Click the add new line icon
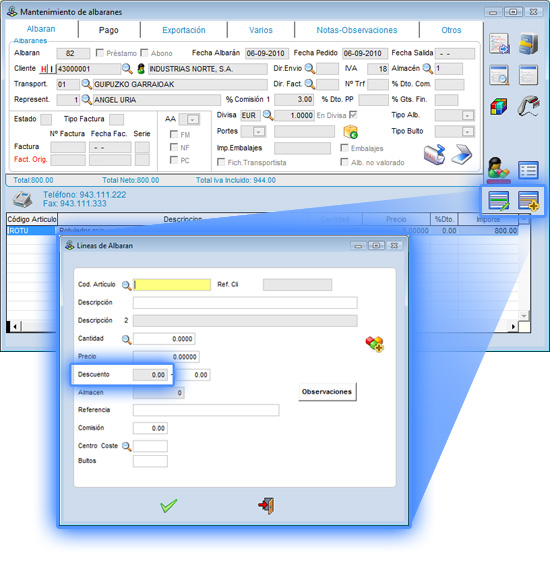 [528, 201]
